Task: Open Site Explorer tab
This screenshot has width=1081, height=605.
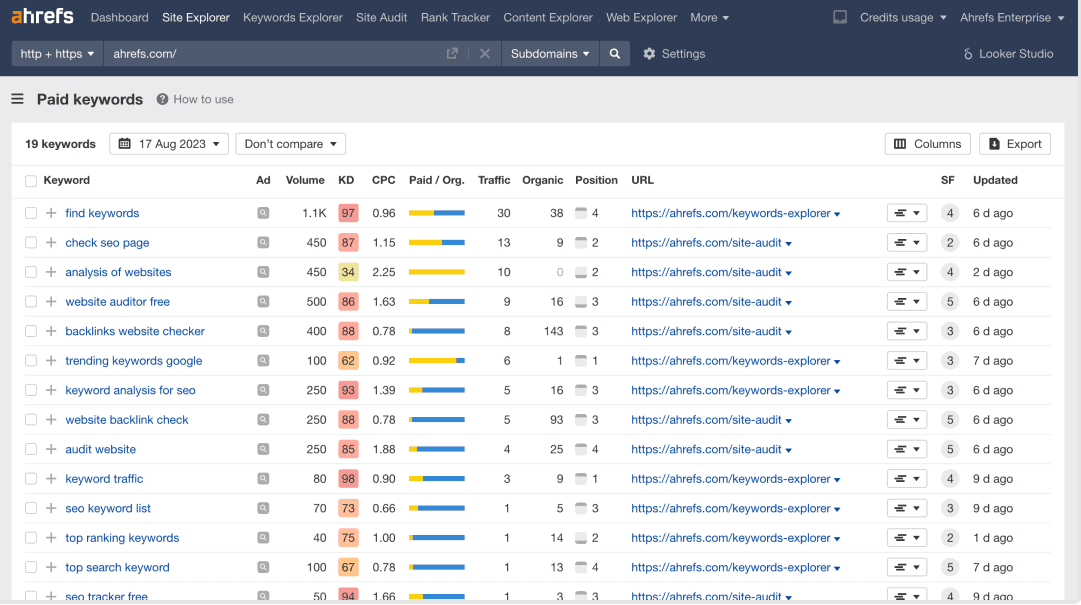Action: (196, 17)
